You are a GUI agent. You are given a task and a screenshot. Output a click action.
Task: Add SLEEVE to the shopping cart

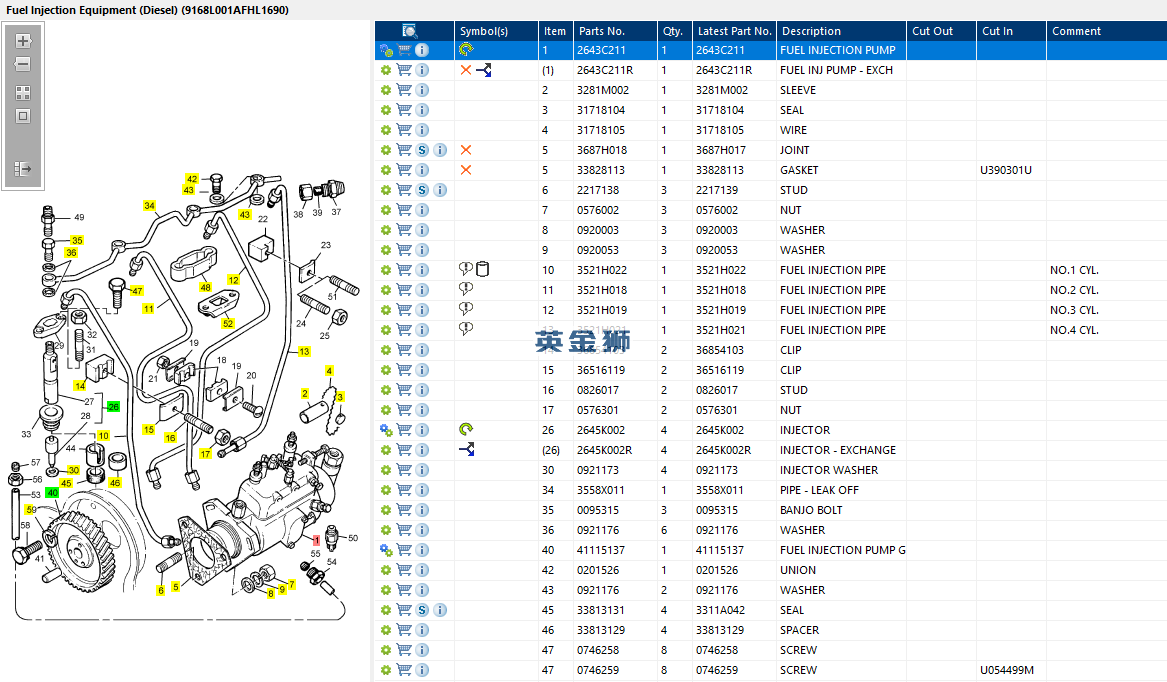pyautogui.click(x=404, y=90)
